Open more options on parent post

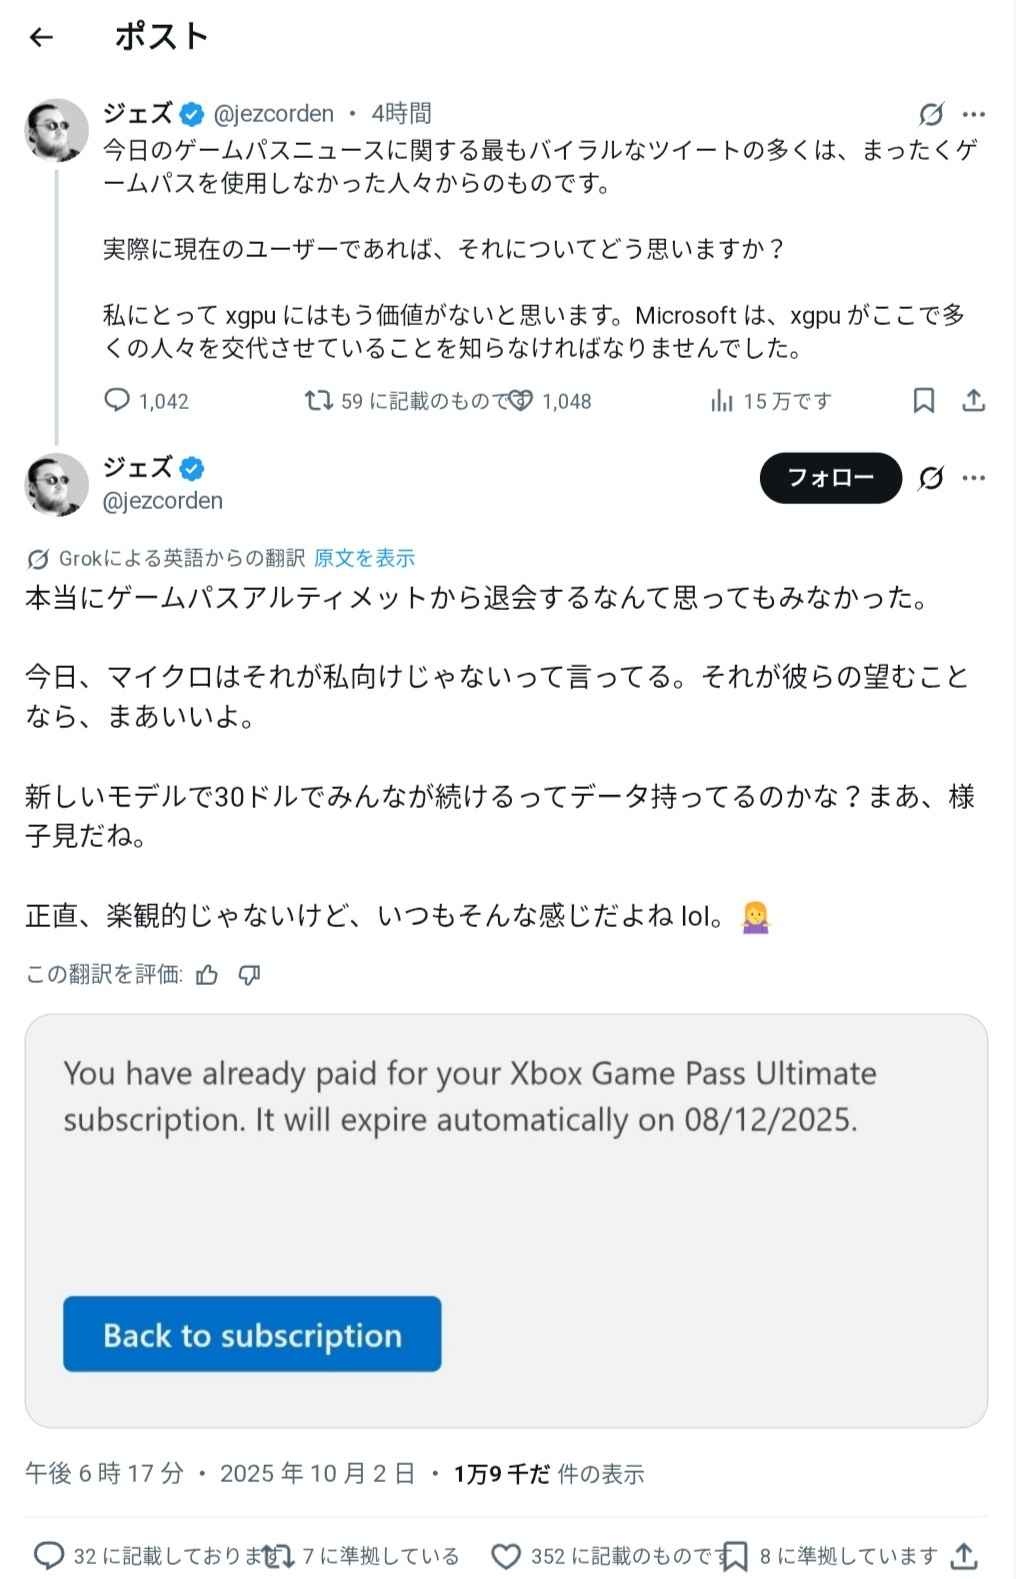(974, 114)
